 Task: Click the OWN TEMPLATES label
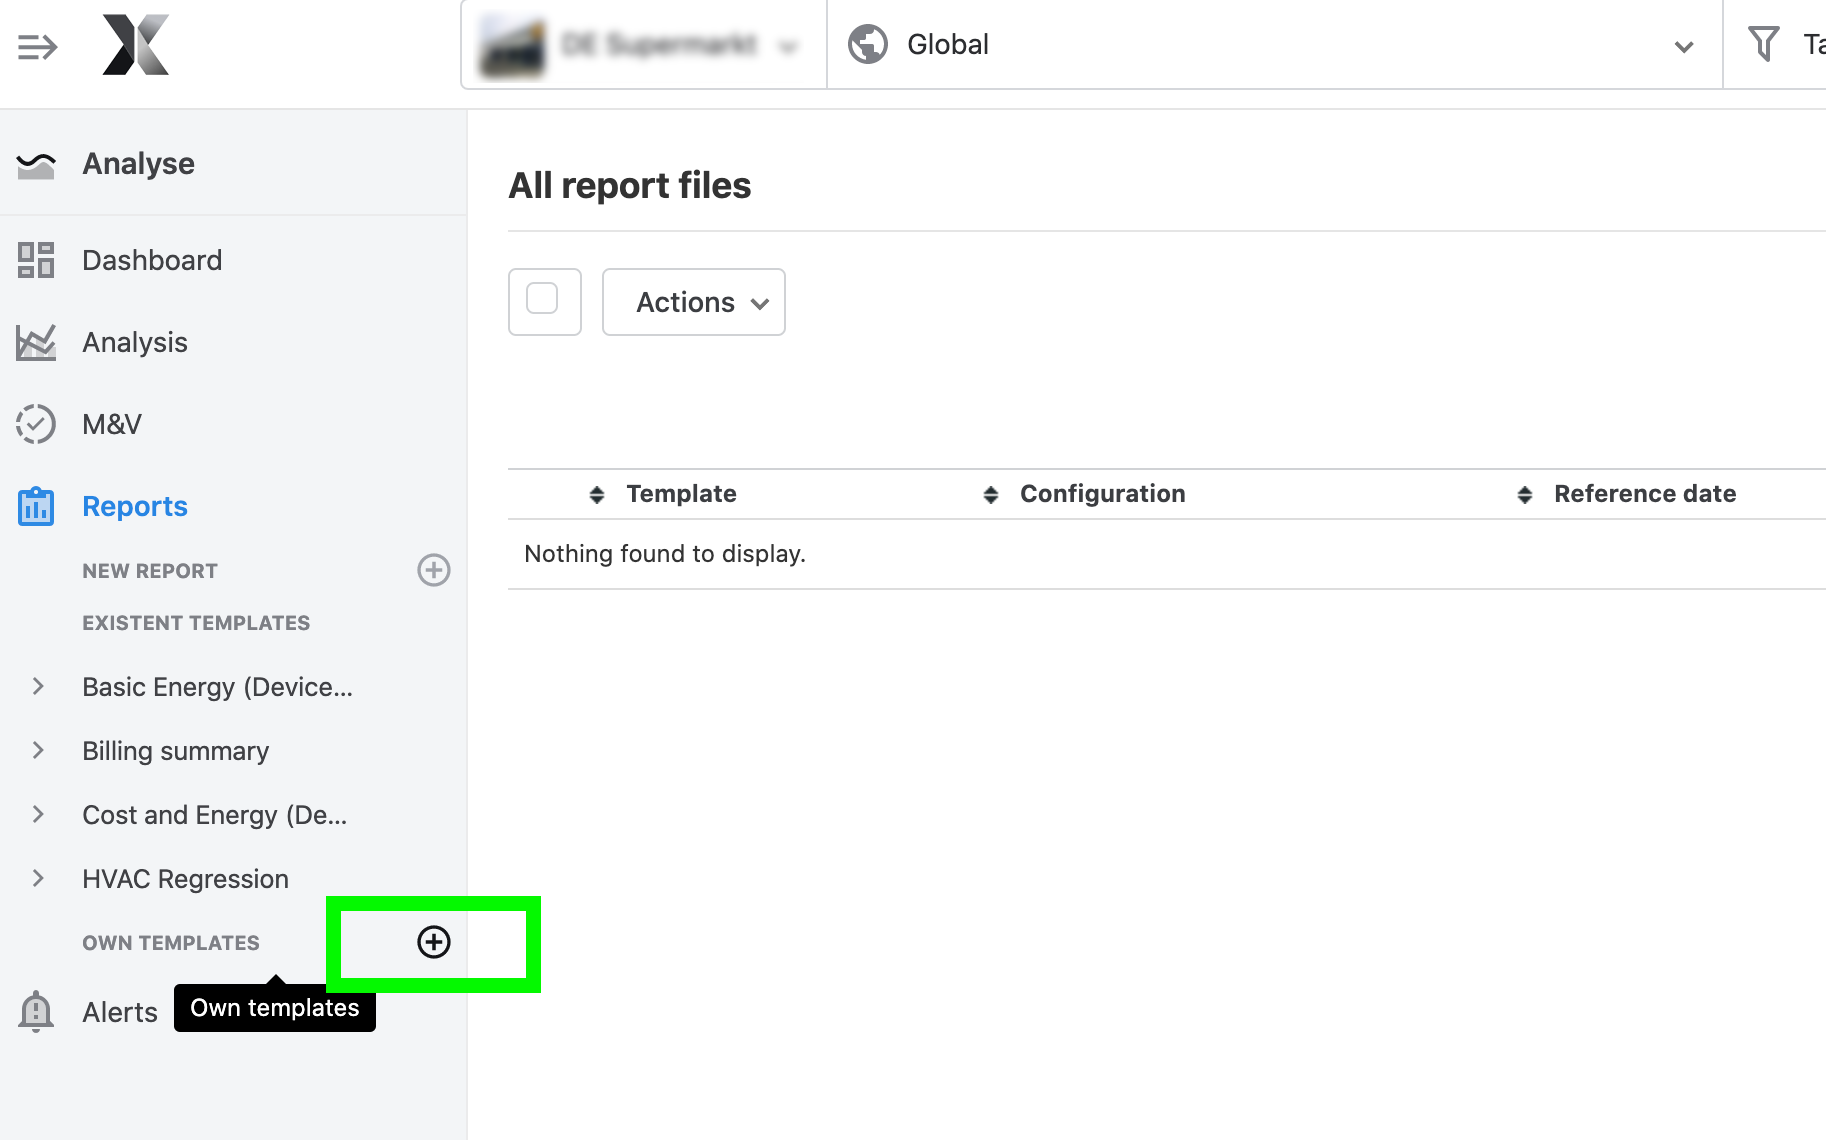pos(171,943)
